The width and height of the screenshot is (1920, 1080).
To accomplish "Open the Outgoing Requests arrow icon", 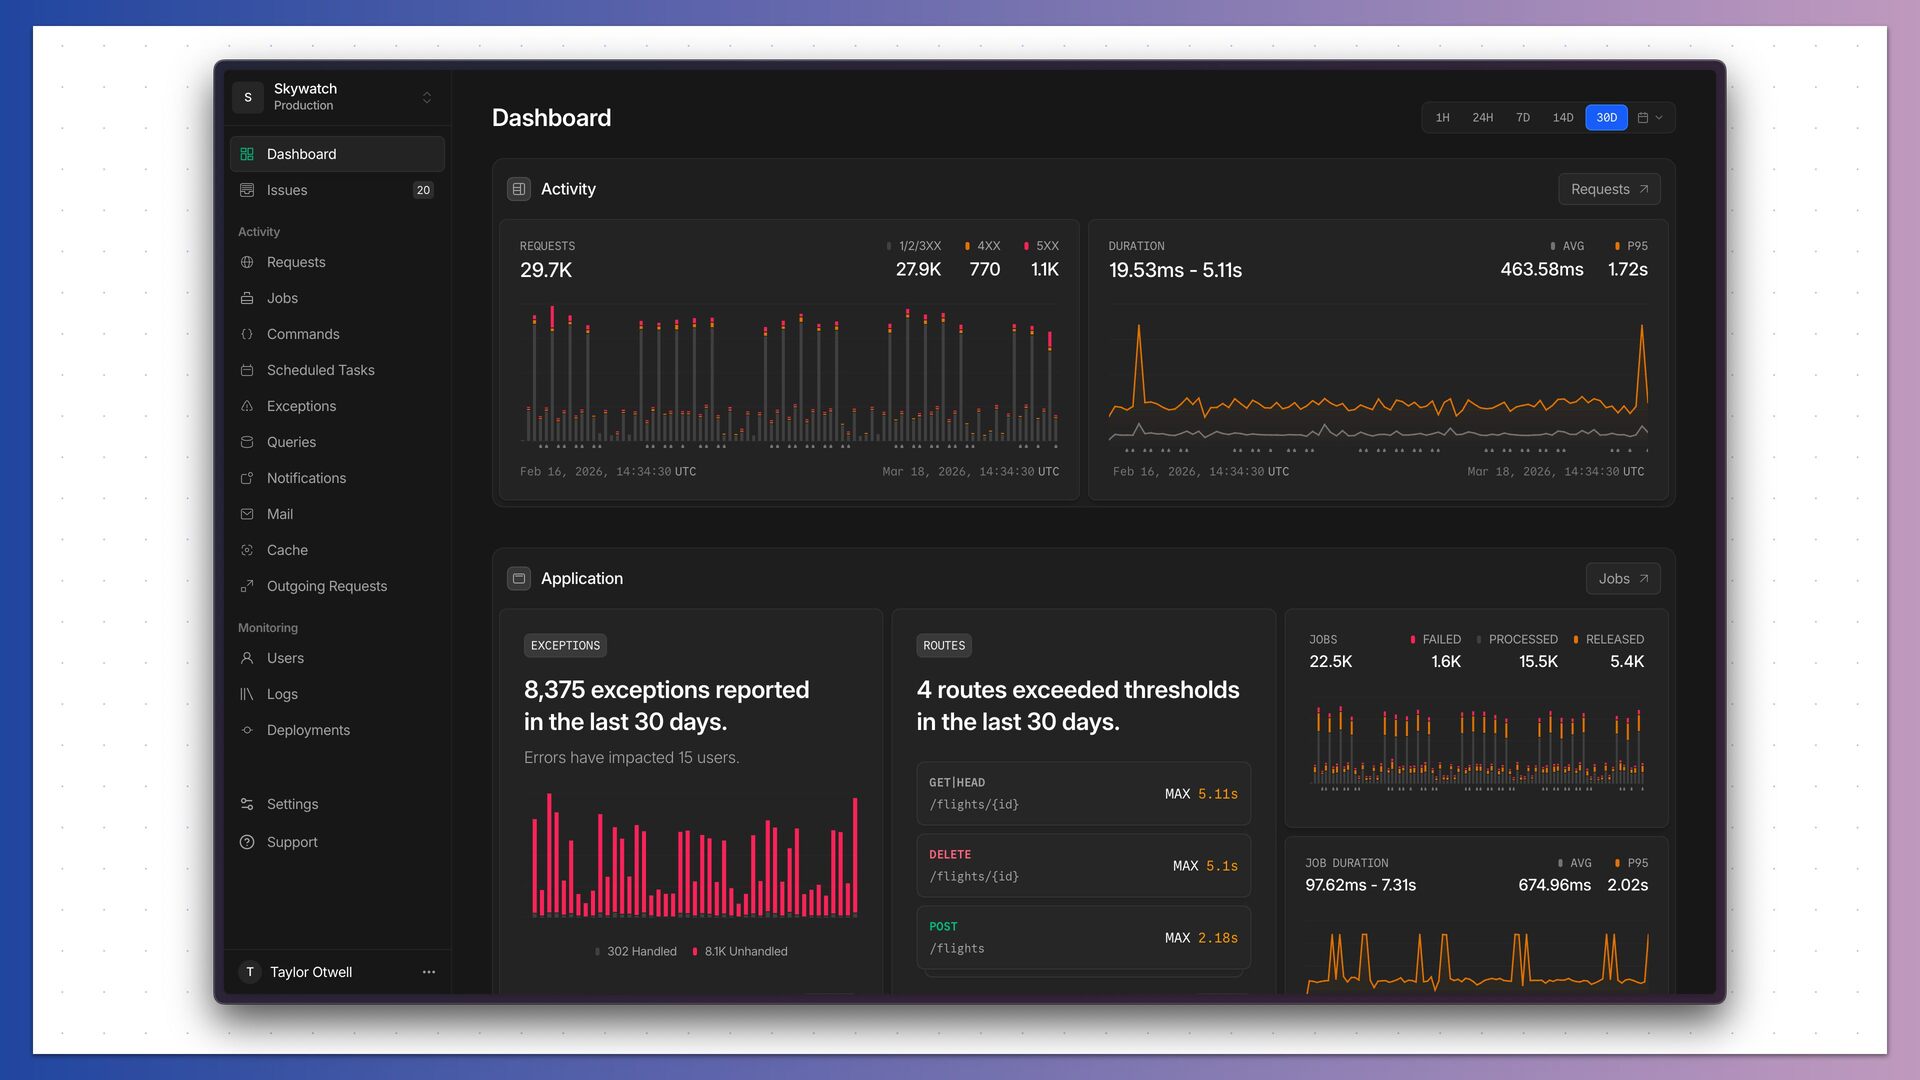I will [x=247, y=586].
